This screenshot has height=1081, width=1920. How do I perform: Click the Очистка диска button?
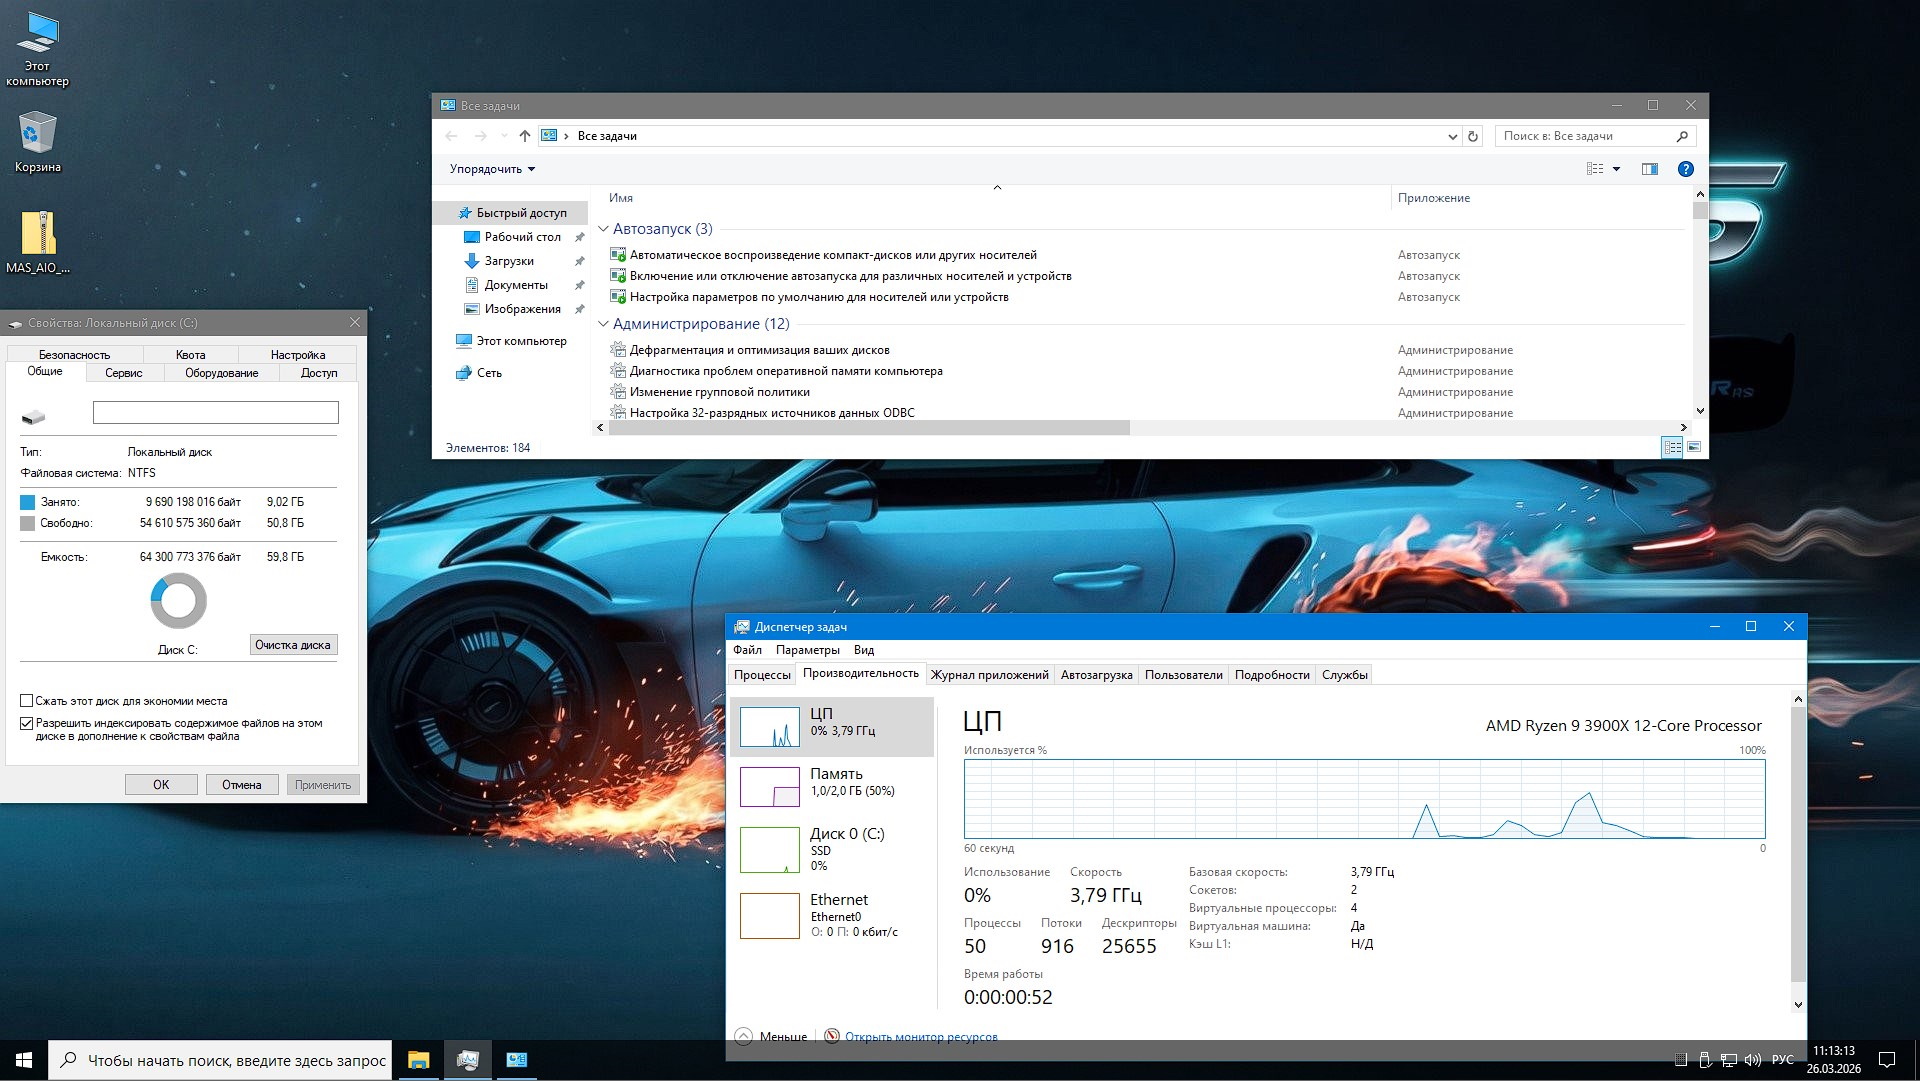coord(293,644)
